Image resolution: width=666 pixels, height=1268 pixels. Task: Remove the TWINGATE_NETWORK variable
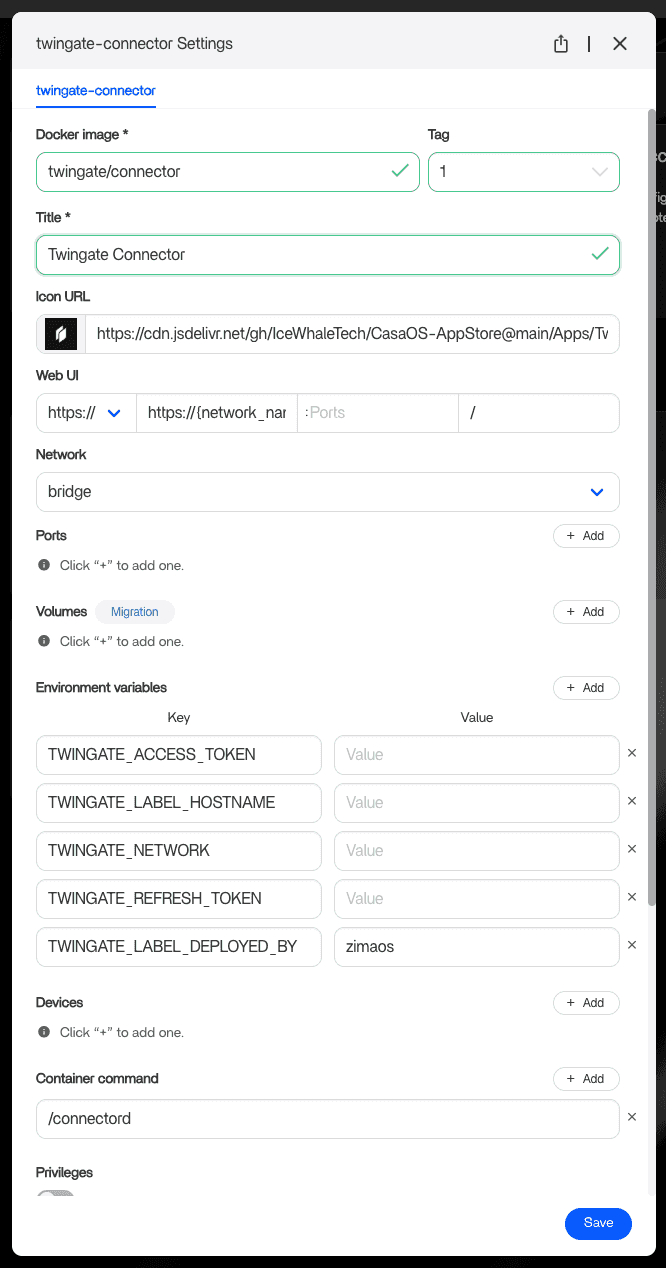tap(632, 849)
